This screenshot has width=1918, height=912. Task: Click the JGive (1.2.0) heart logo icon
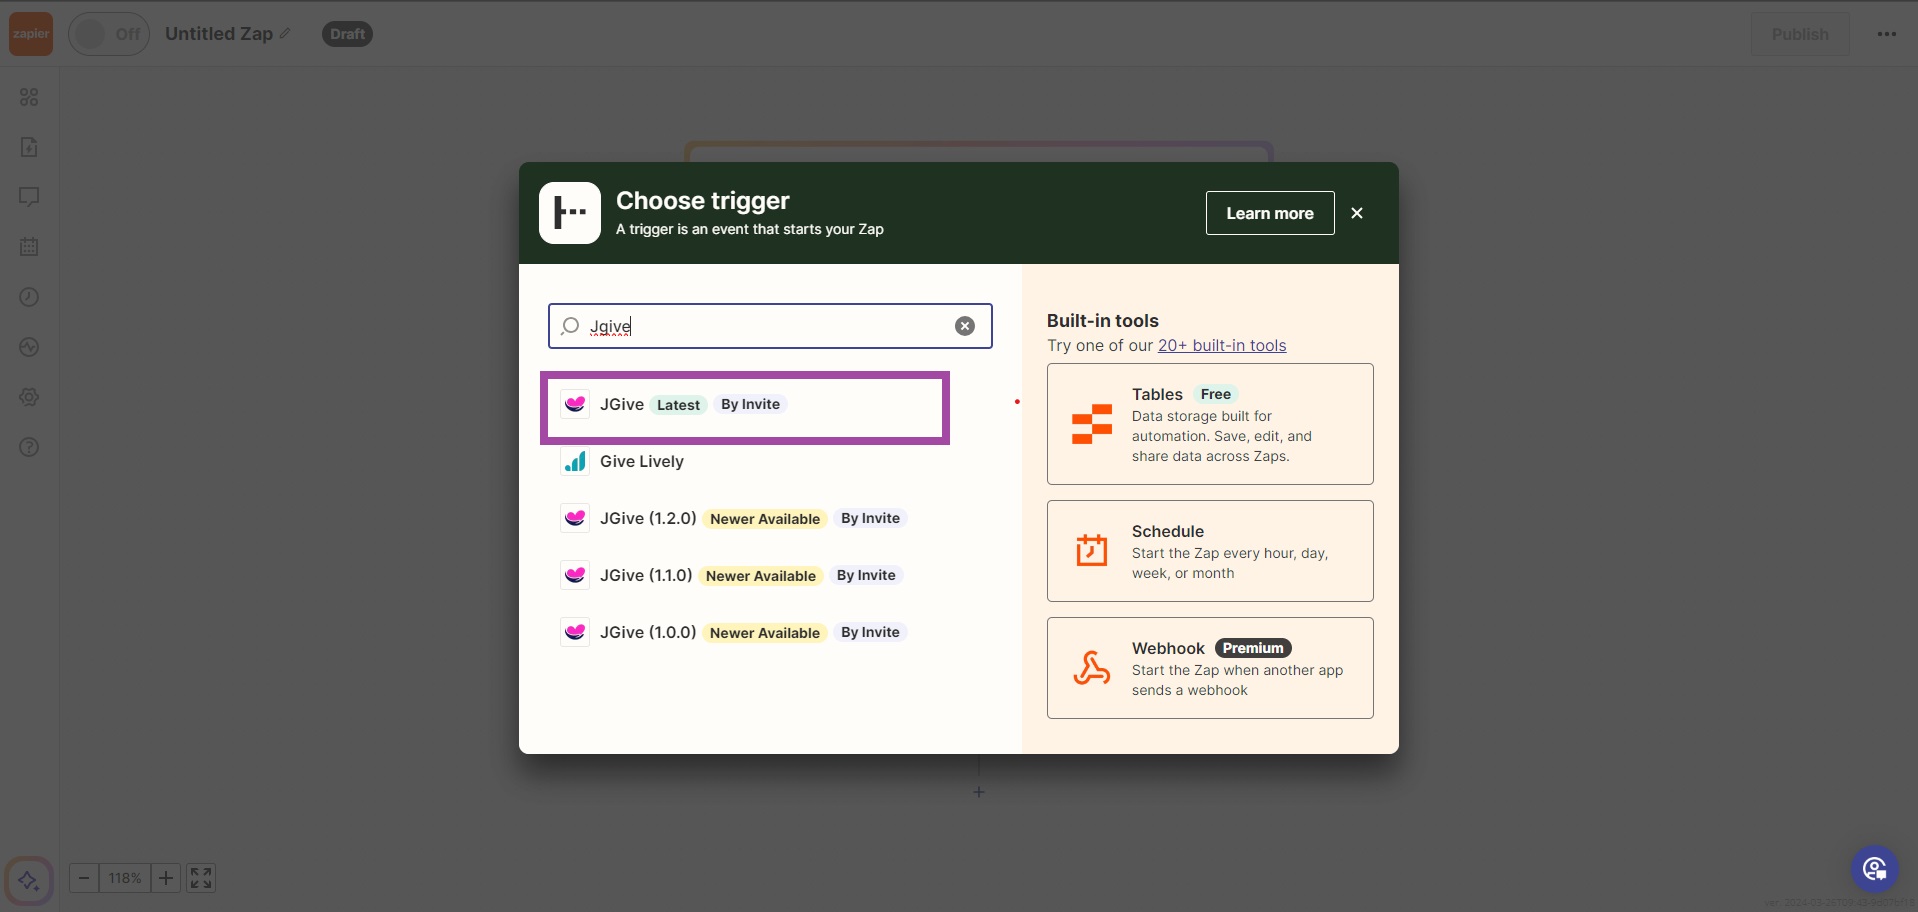pyautogui.click(x=575, y=518)
